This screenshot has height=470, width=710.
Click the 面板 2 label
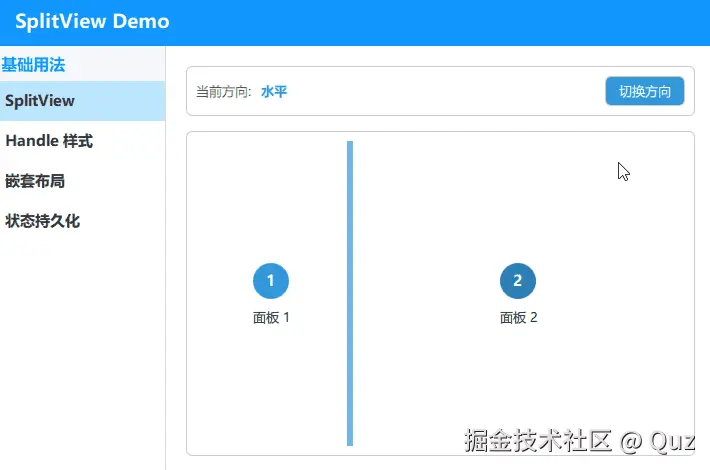point(518,317)
